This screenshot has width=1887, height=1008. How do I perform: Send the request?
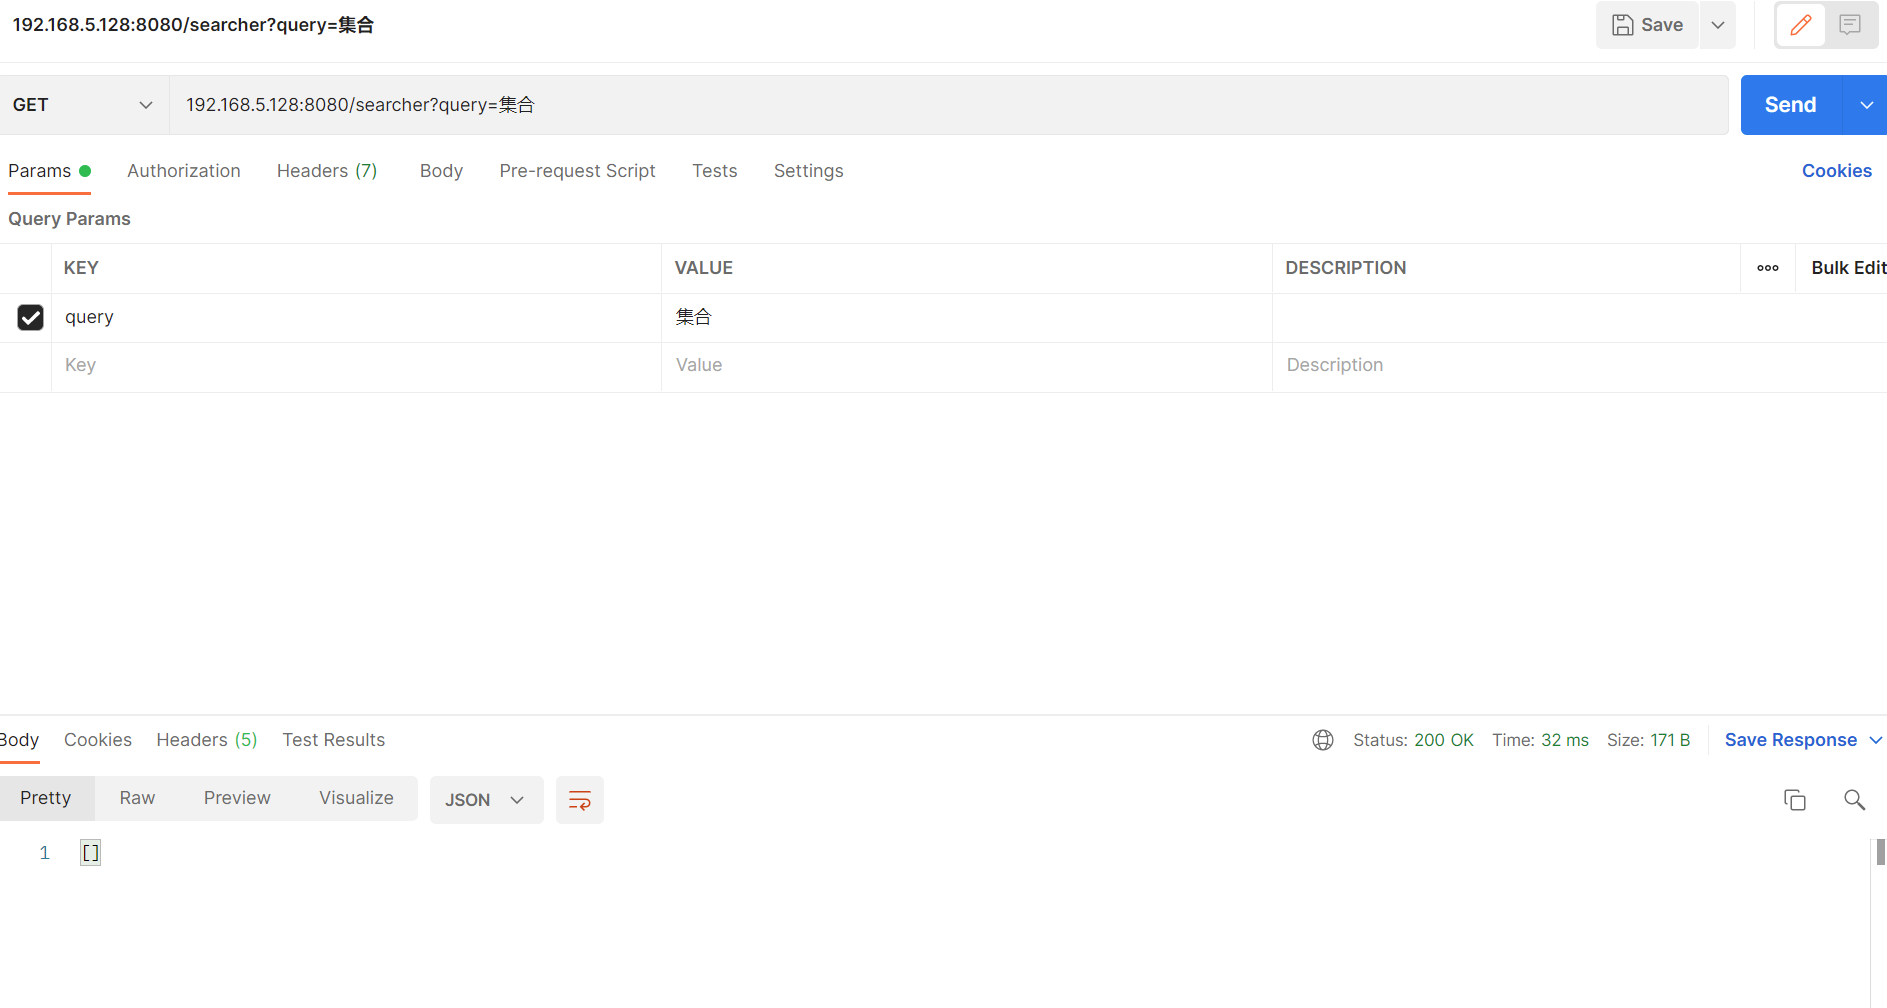coord(1790,105)
